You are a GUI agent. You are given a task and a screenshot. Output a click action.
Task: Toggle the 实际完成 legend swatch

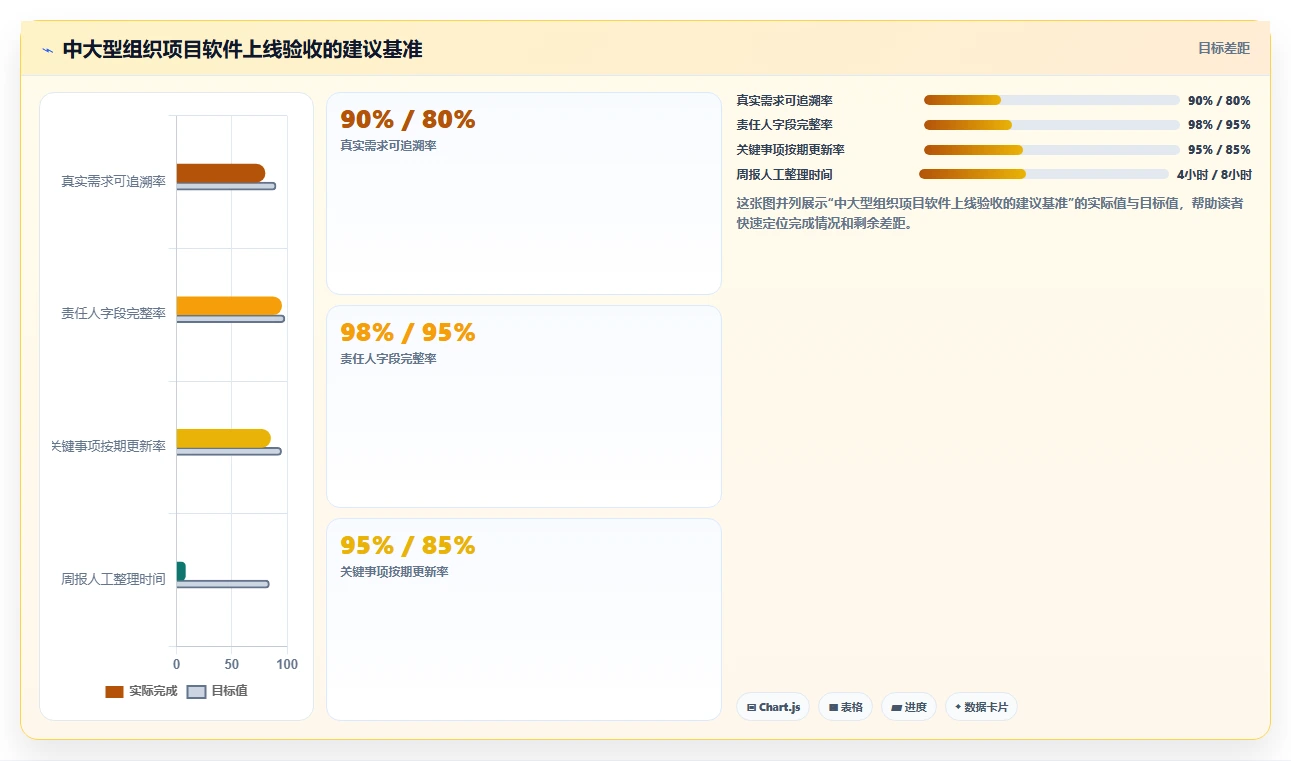[114, 691]
